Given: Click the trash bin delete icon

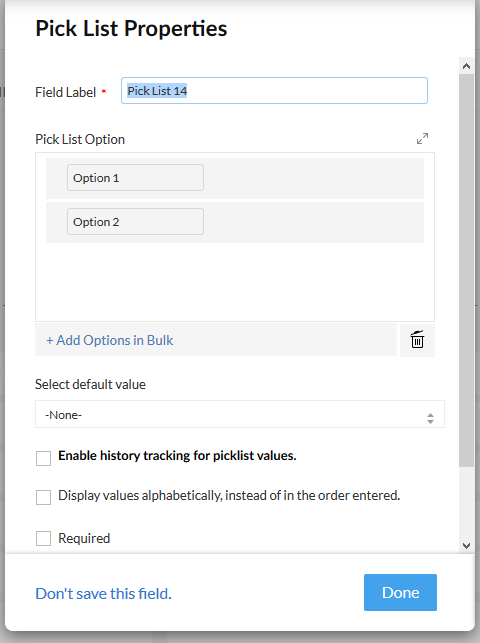Looking at the screenshot, I should tap(417, 340).
